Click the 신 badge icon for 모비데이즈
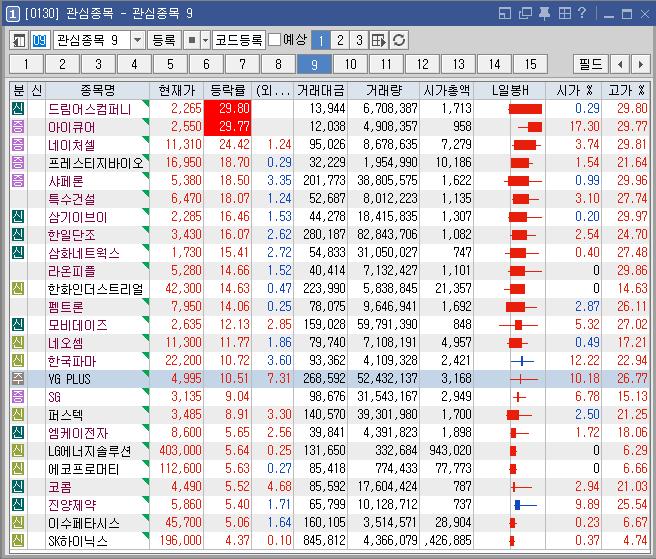The width and height of the screenshot is (656, 559). tap(18, 325)
